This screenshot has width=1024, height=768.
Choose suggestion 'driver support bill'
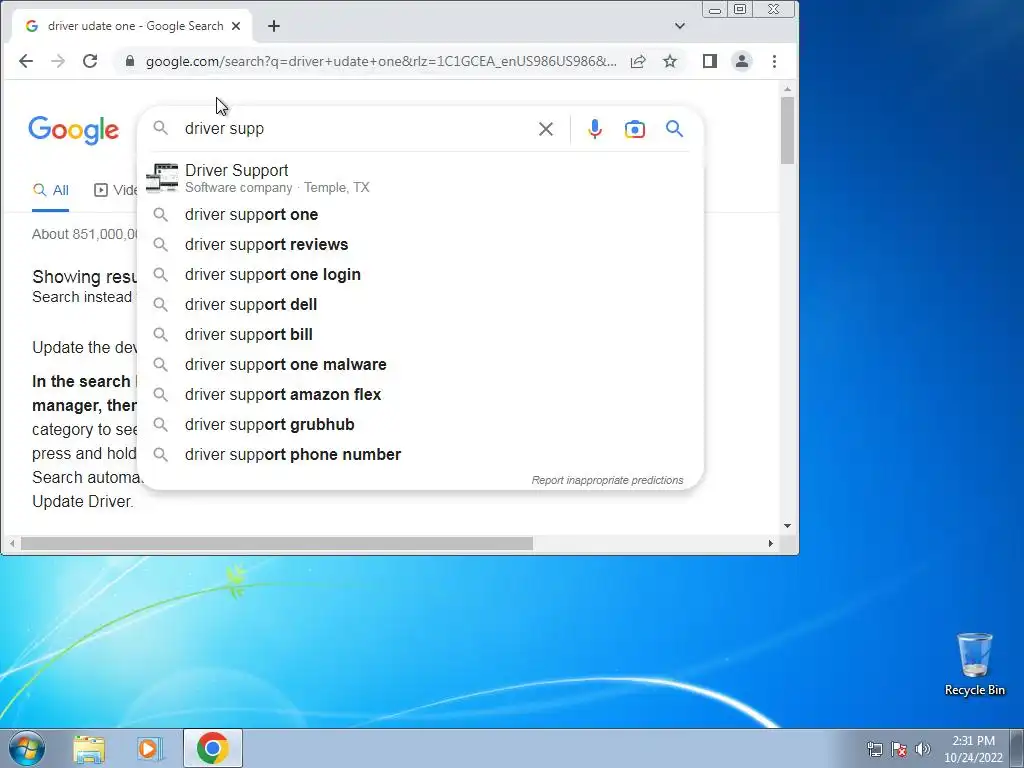coord(421,335)
